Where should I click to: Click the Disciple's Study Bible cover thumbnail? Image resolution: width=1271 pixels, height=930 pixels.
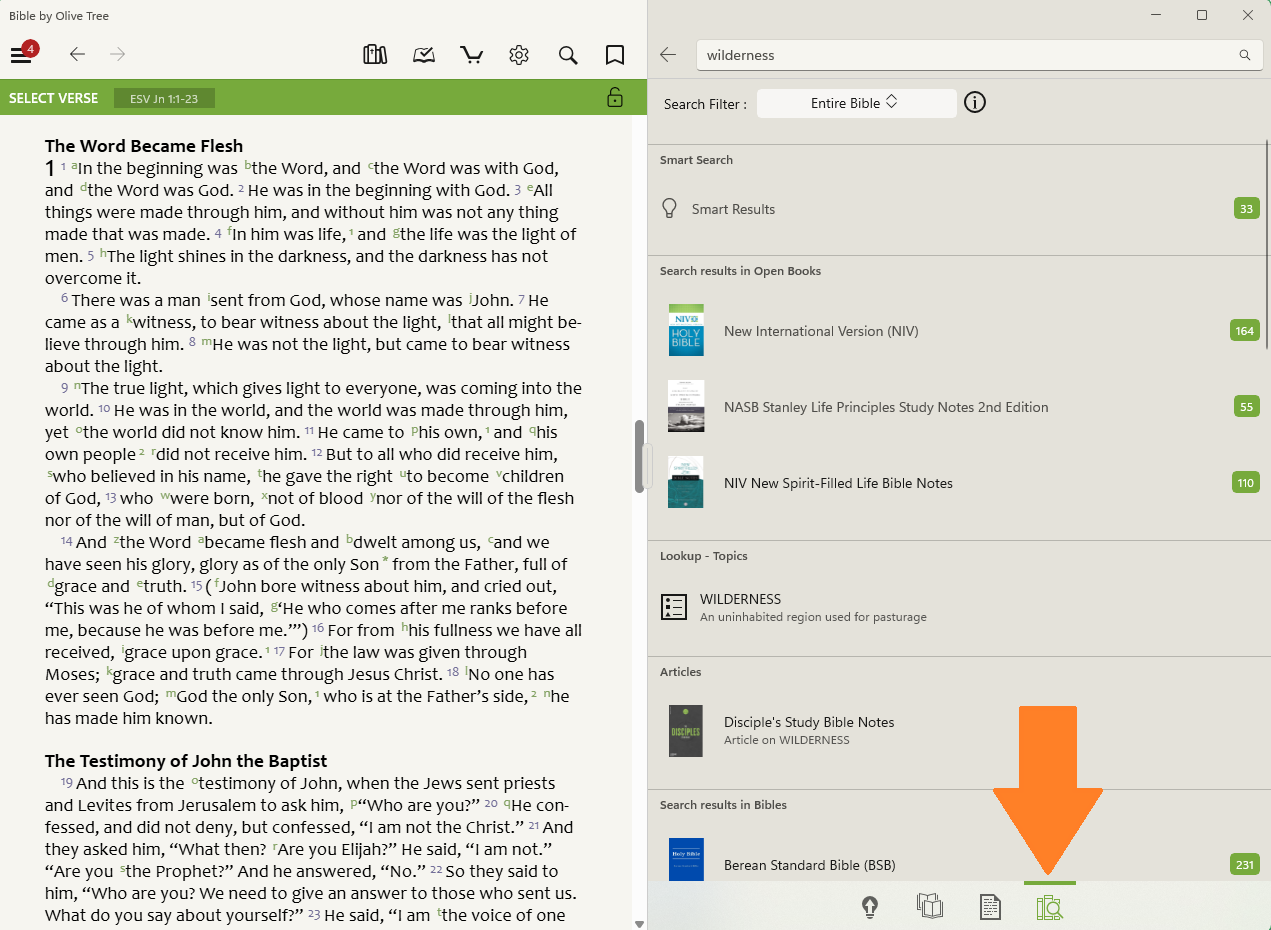(x=686, y=731)
